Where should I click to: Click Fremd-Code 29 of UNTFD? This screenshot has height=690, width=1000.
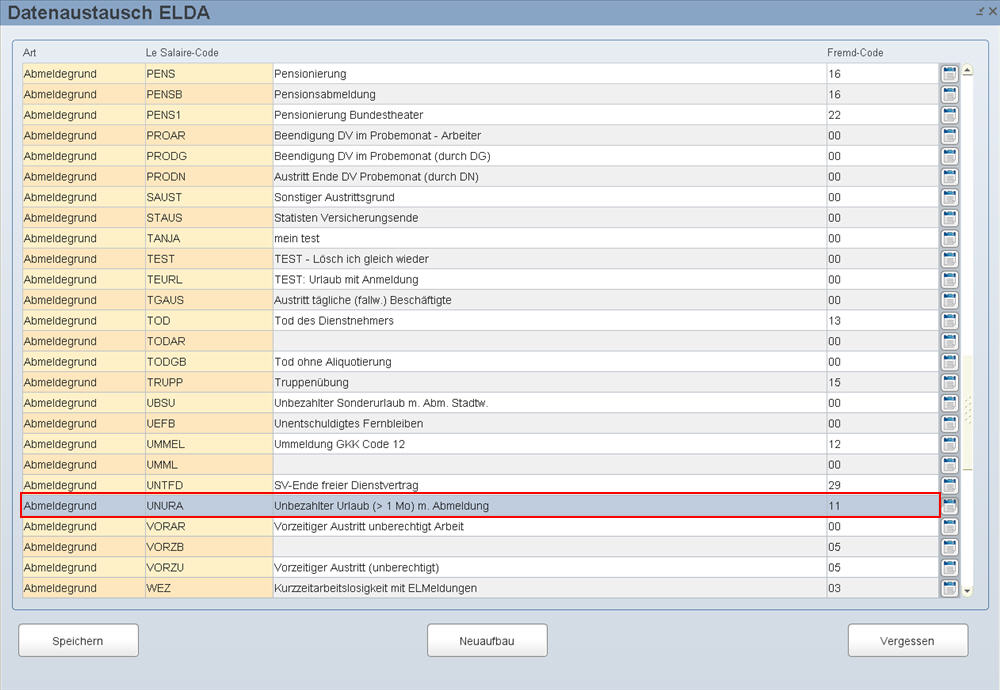coord(883,485)
